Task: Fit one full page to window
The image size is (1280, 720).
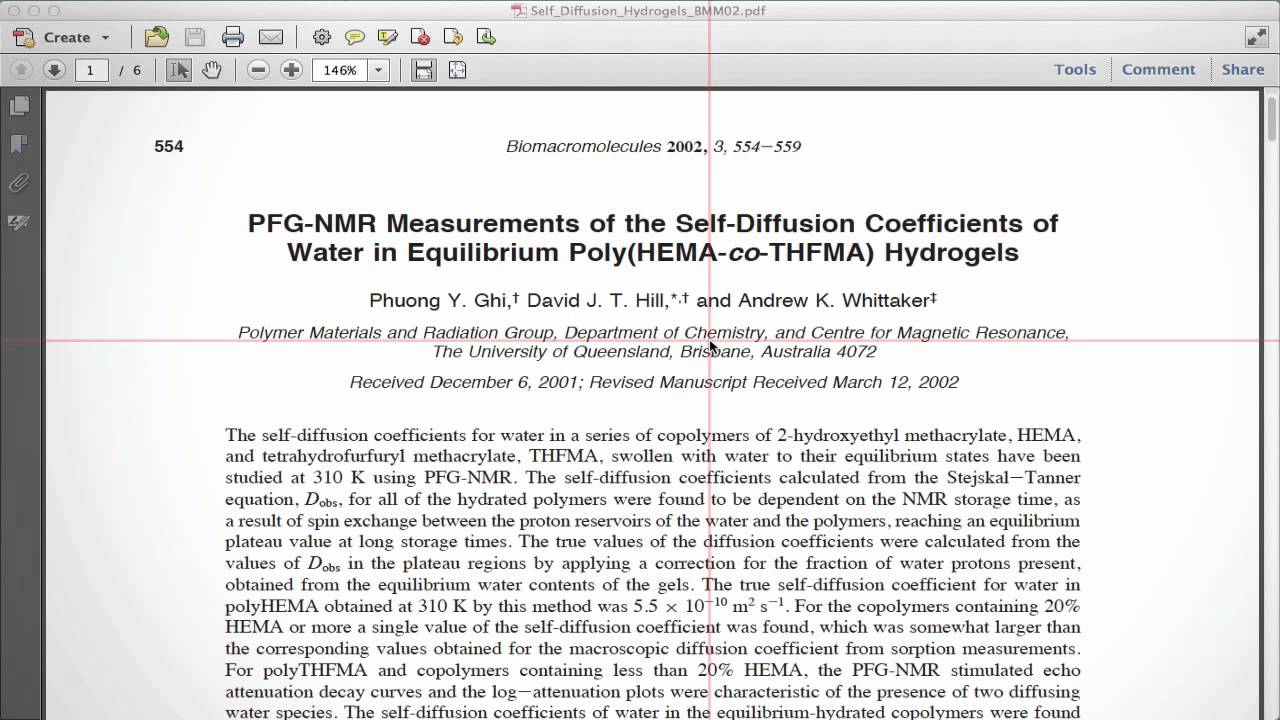Action: [x=457, y=70]
